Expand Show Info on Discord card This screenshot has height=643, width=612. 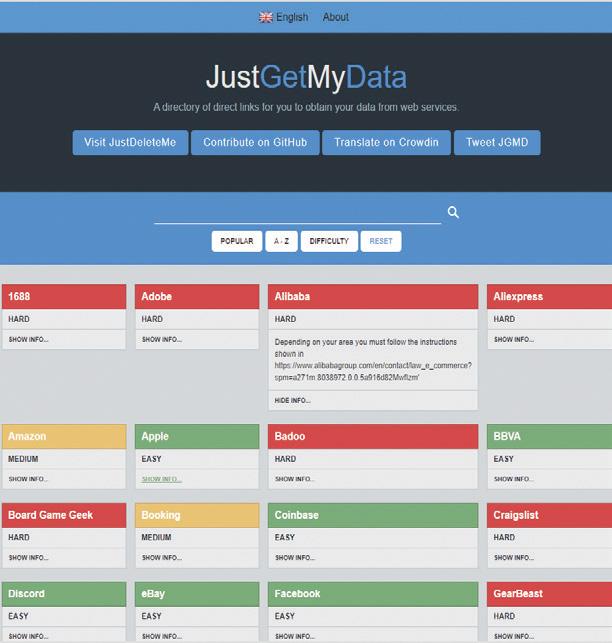coord(28,636)
